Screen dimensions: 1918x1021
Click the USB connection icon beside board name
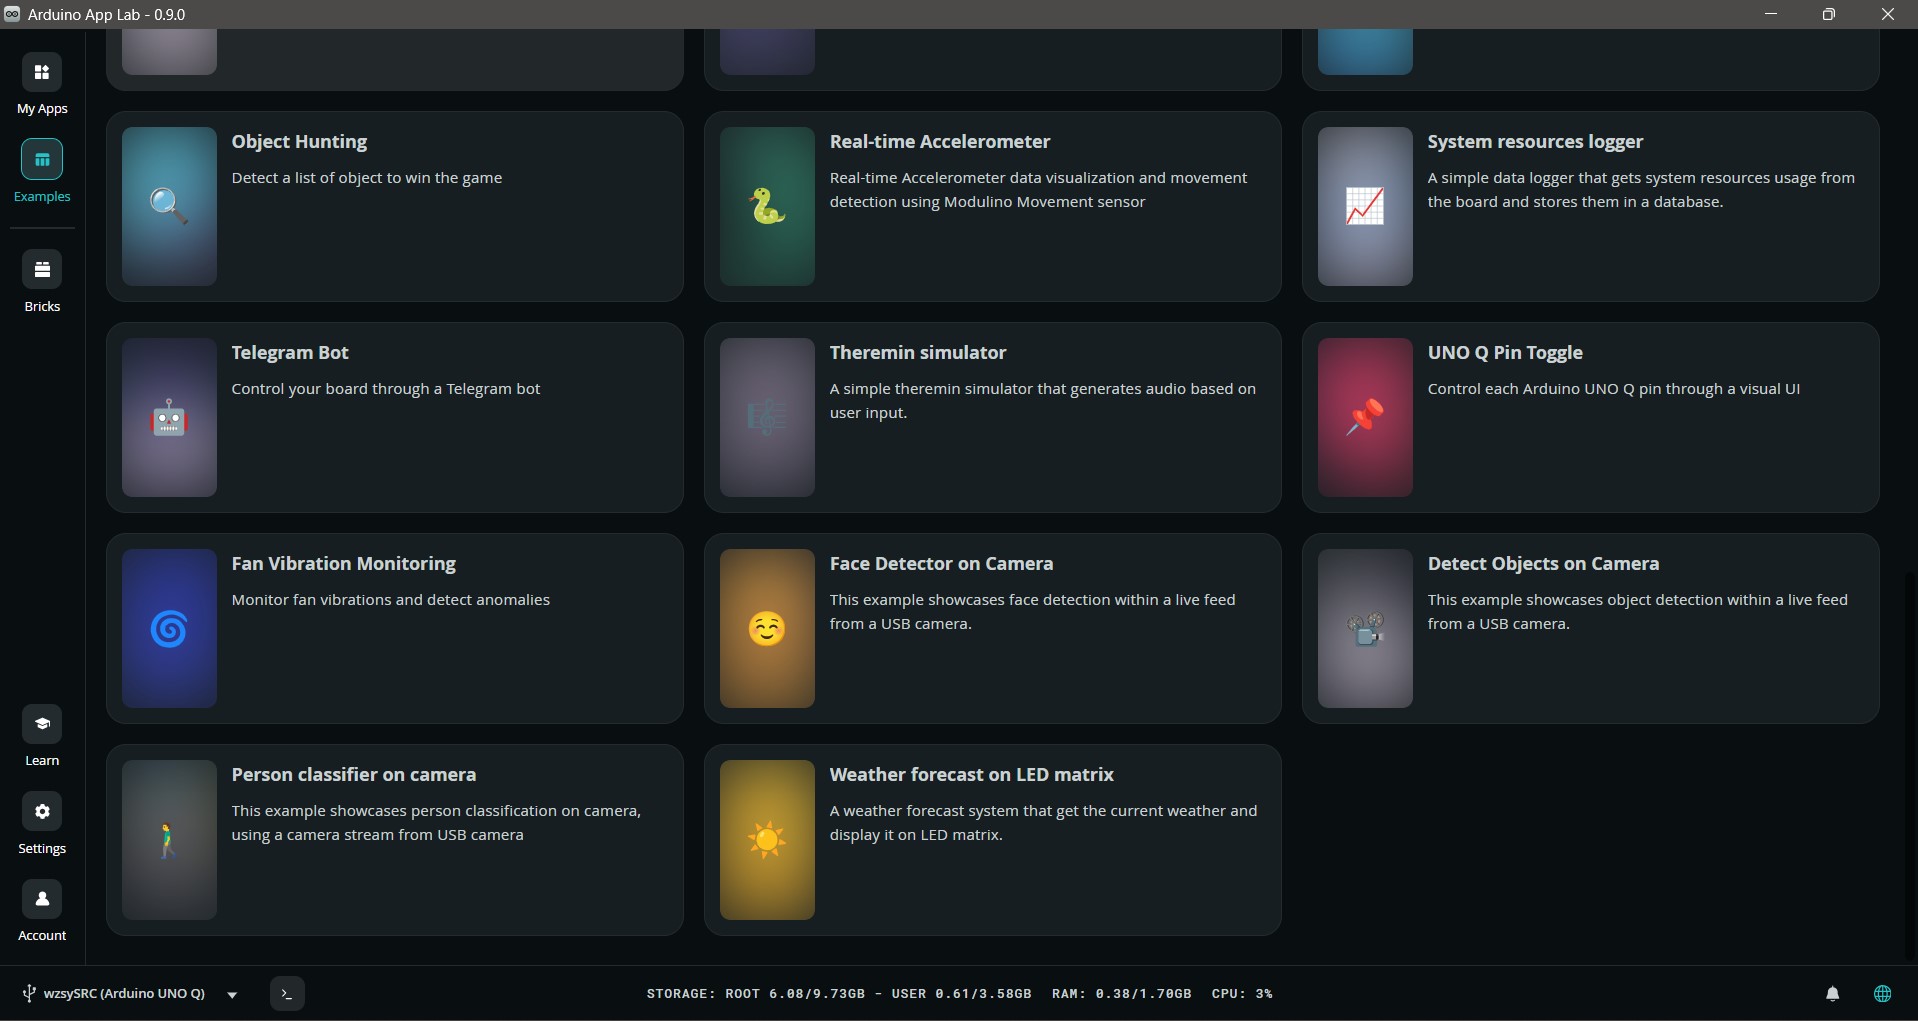tap(29, 994)
